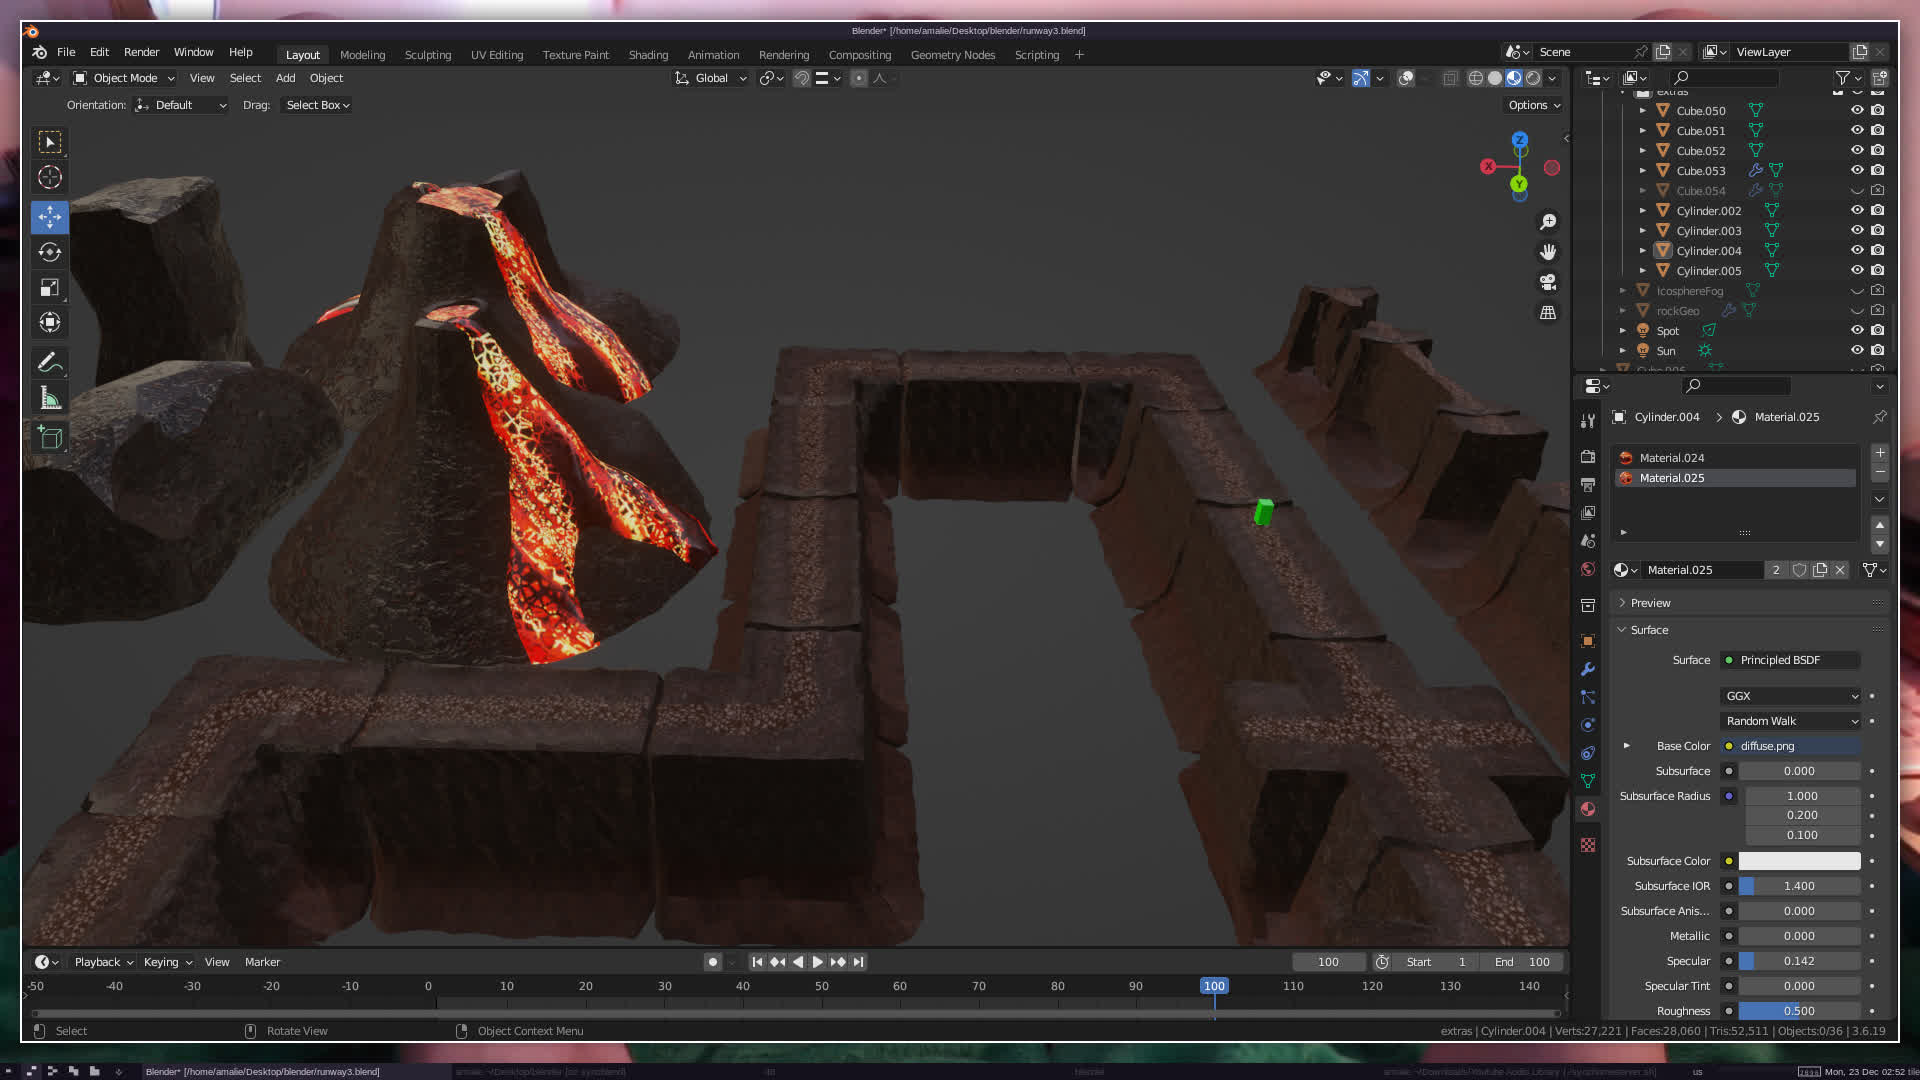Click the Options button in viewport
This screenshot has height=1080, width=1920.
coord(1533,105)
